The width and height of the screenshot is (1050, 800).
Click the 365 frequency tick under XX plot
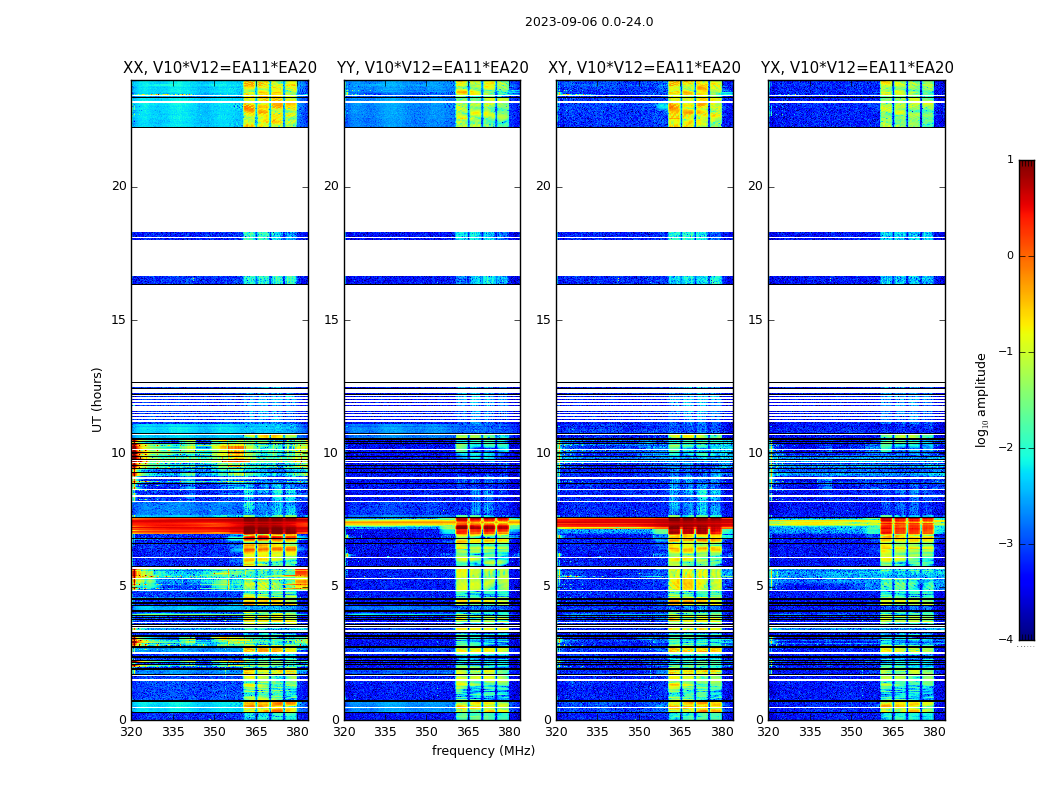click(x=256, y=732)
